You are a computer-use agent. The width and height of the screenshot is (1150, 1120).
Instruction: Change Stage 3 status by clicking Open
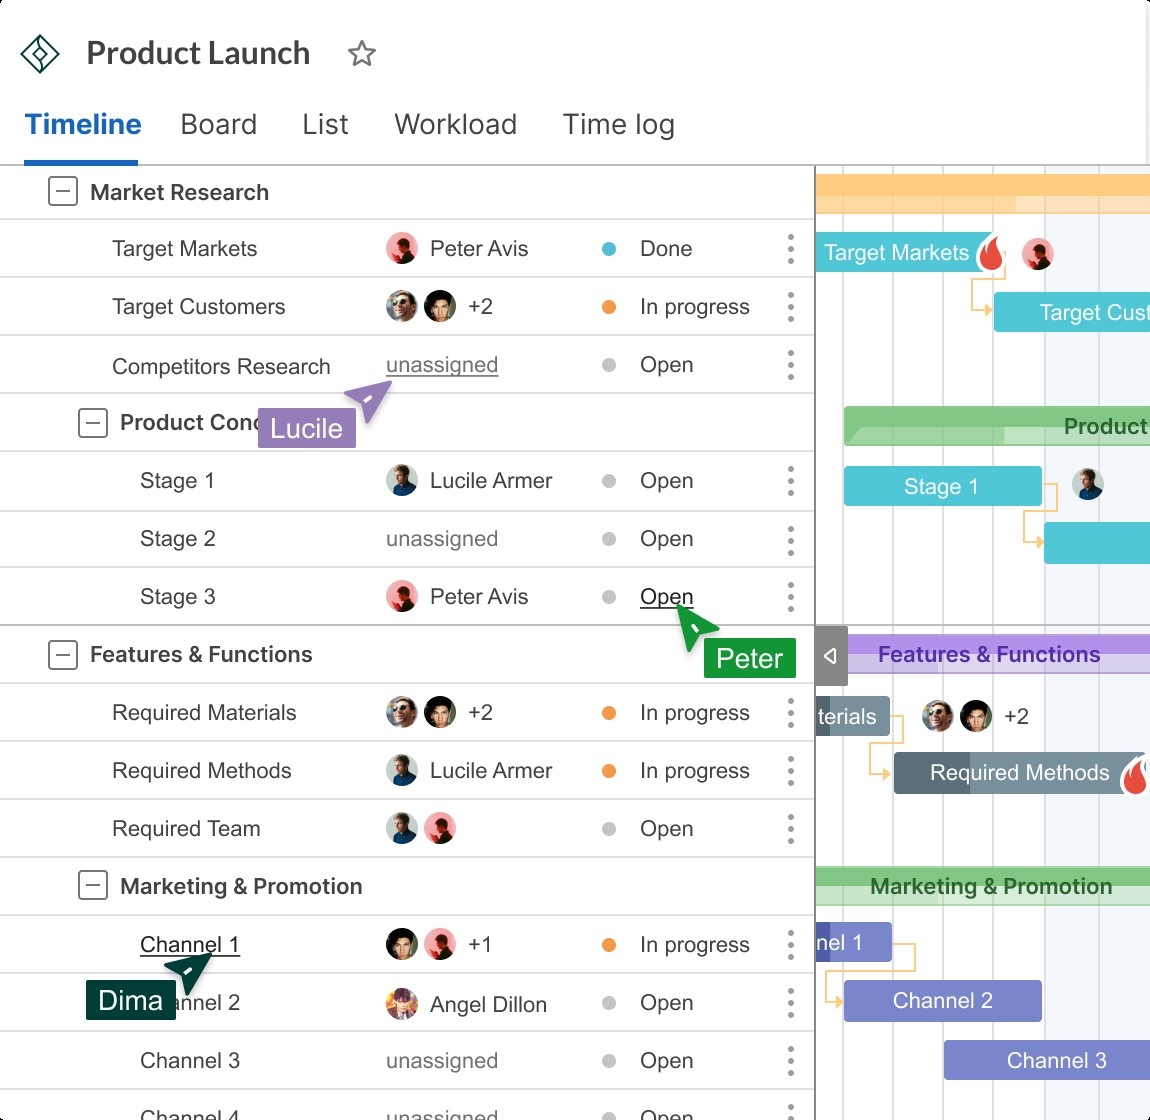666,596
